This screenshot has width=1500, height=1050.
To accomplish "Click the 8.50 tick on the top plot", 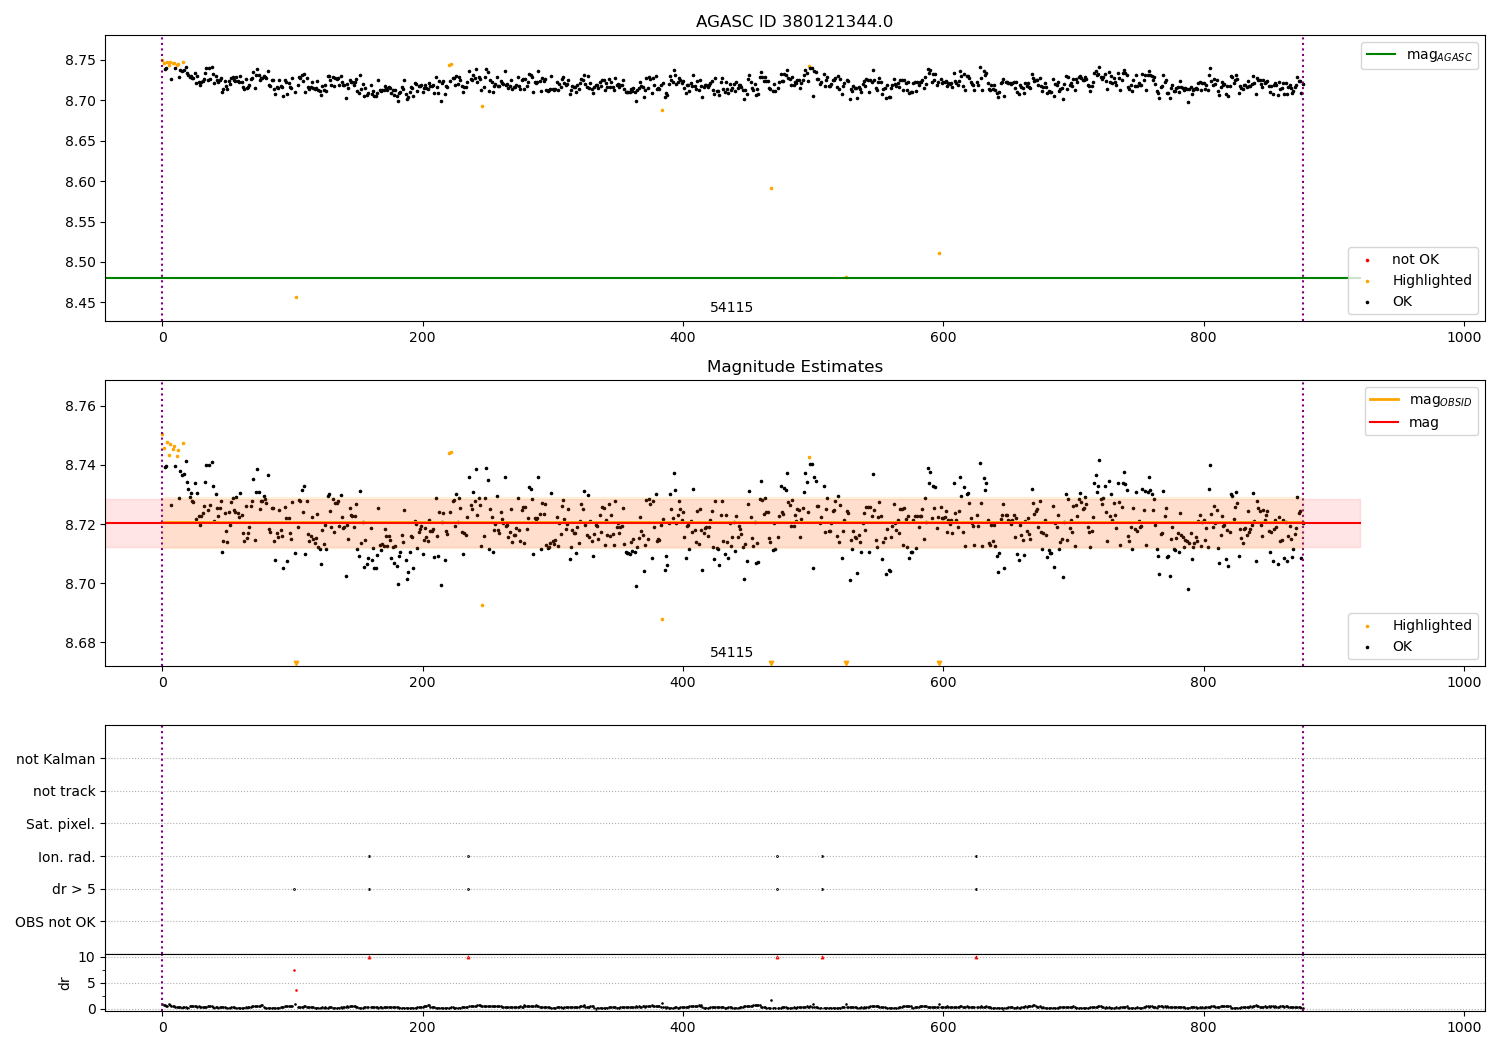I will (x=80, y=262).
